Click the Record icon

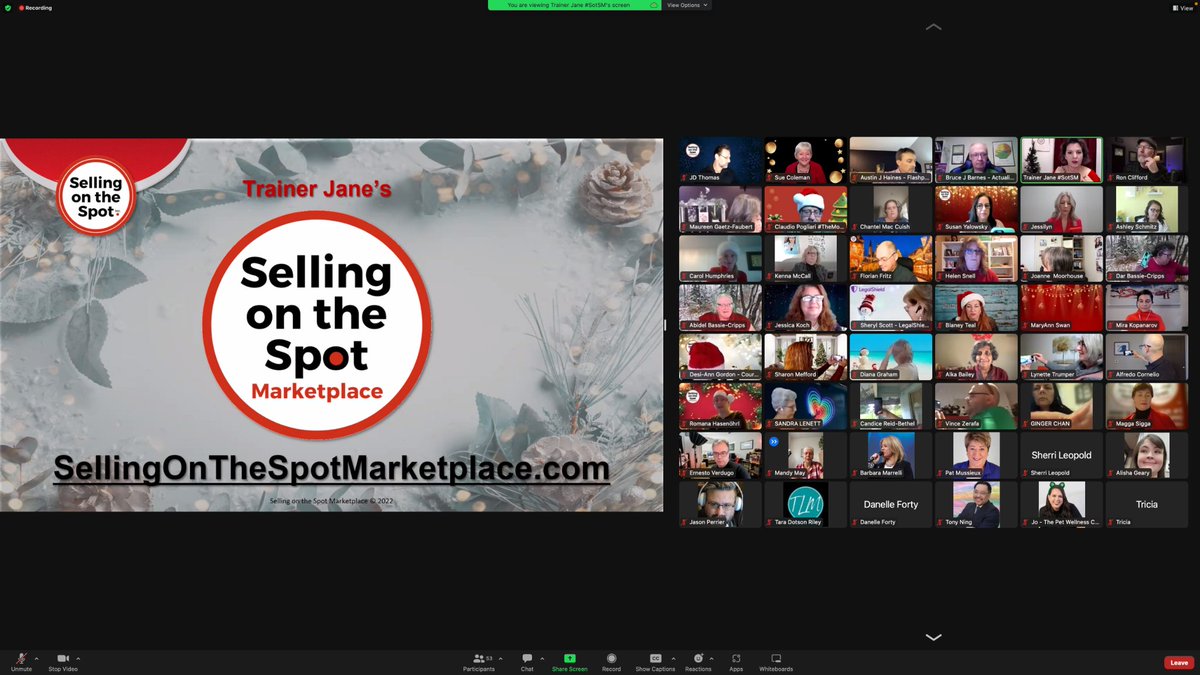click(x=611, y=659)
